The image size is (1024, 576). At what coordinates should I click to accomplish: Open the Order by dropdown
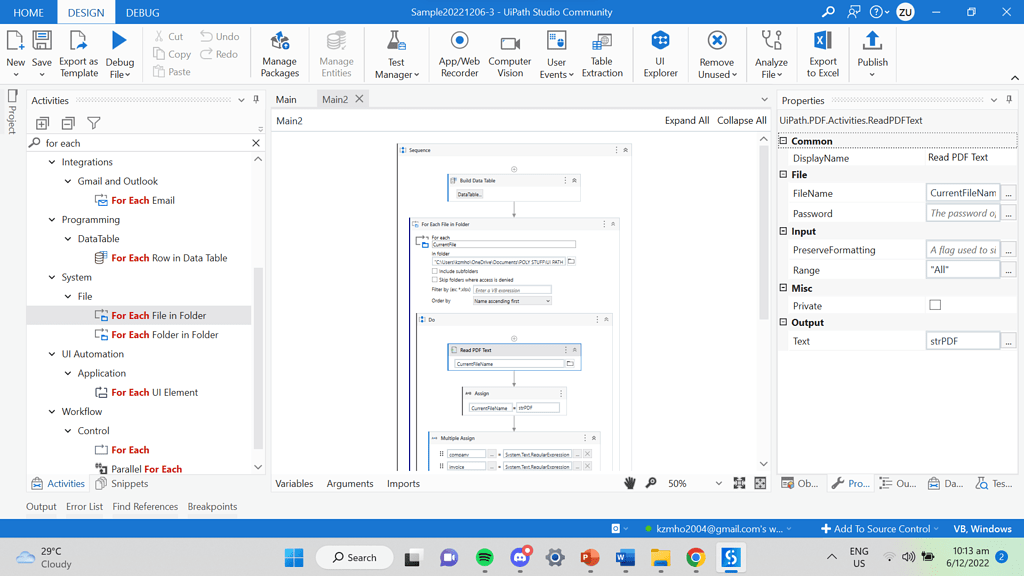pos(510,301)
